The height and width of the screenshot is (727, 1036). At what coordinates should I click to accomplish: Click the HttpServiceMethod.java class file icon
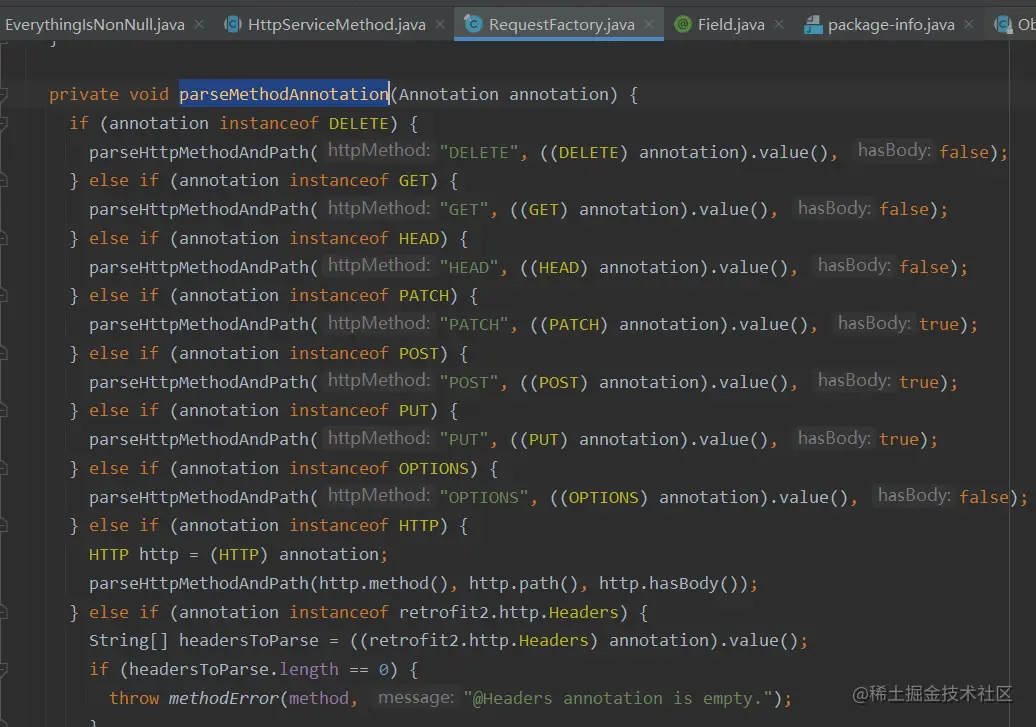click(233, 24)
